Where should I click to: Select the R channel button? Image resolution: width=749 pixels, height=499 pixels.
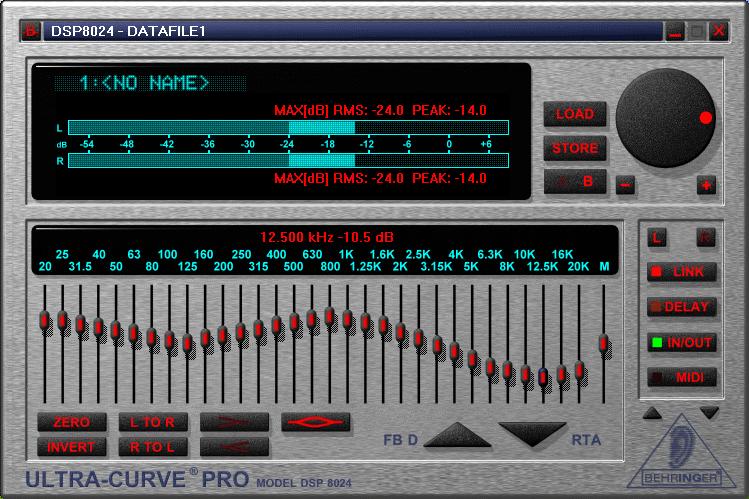[x=706, y=237]
